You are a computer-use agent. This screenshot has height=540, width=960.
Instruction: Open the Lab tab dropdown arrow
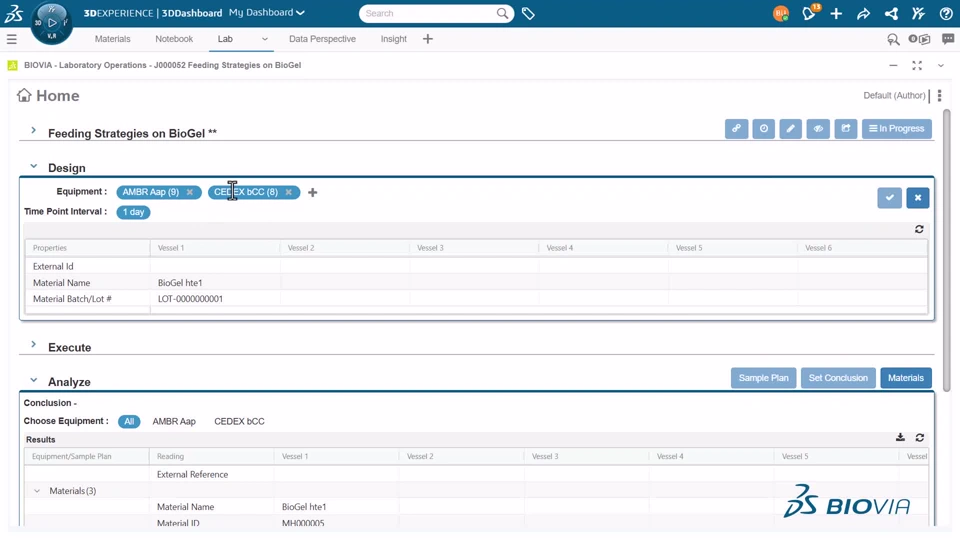pos(264,39)
